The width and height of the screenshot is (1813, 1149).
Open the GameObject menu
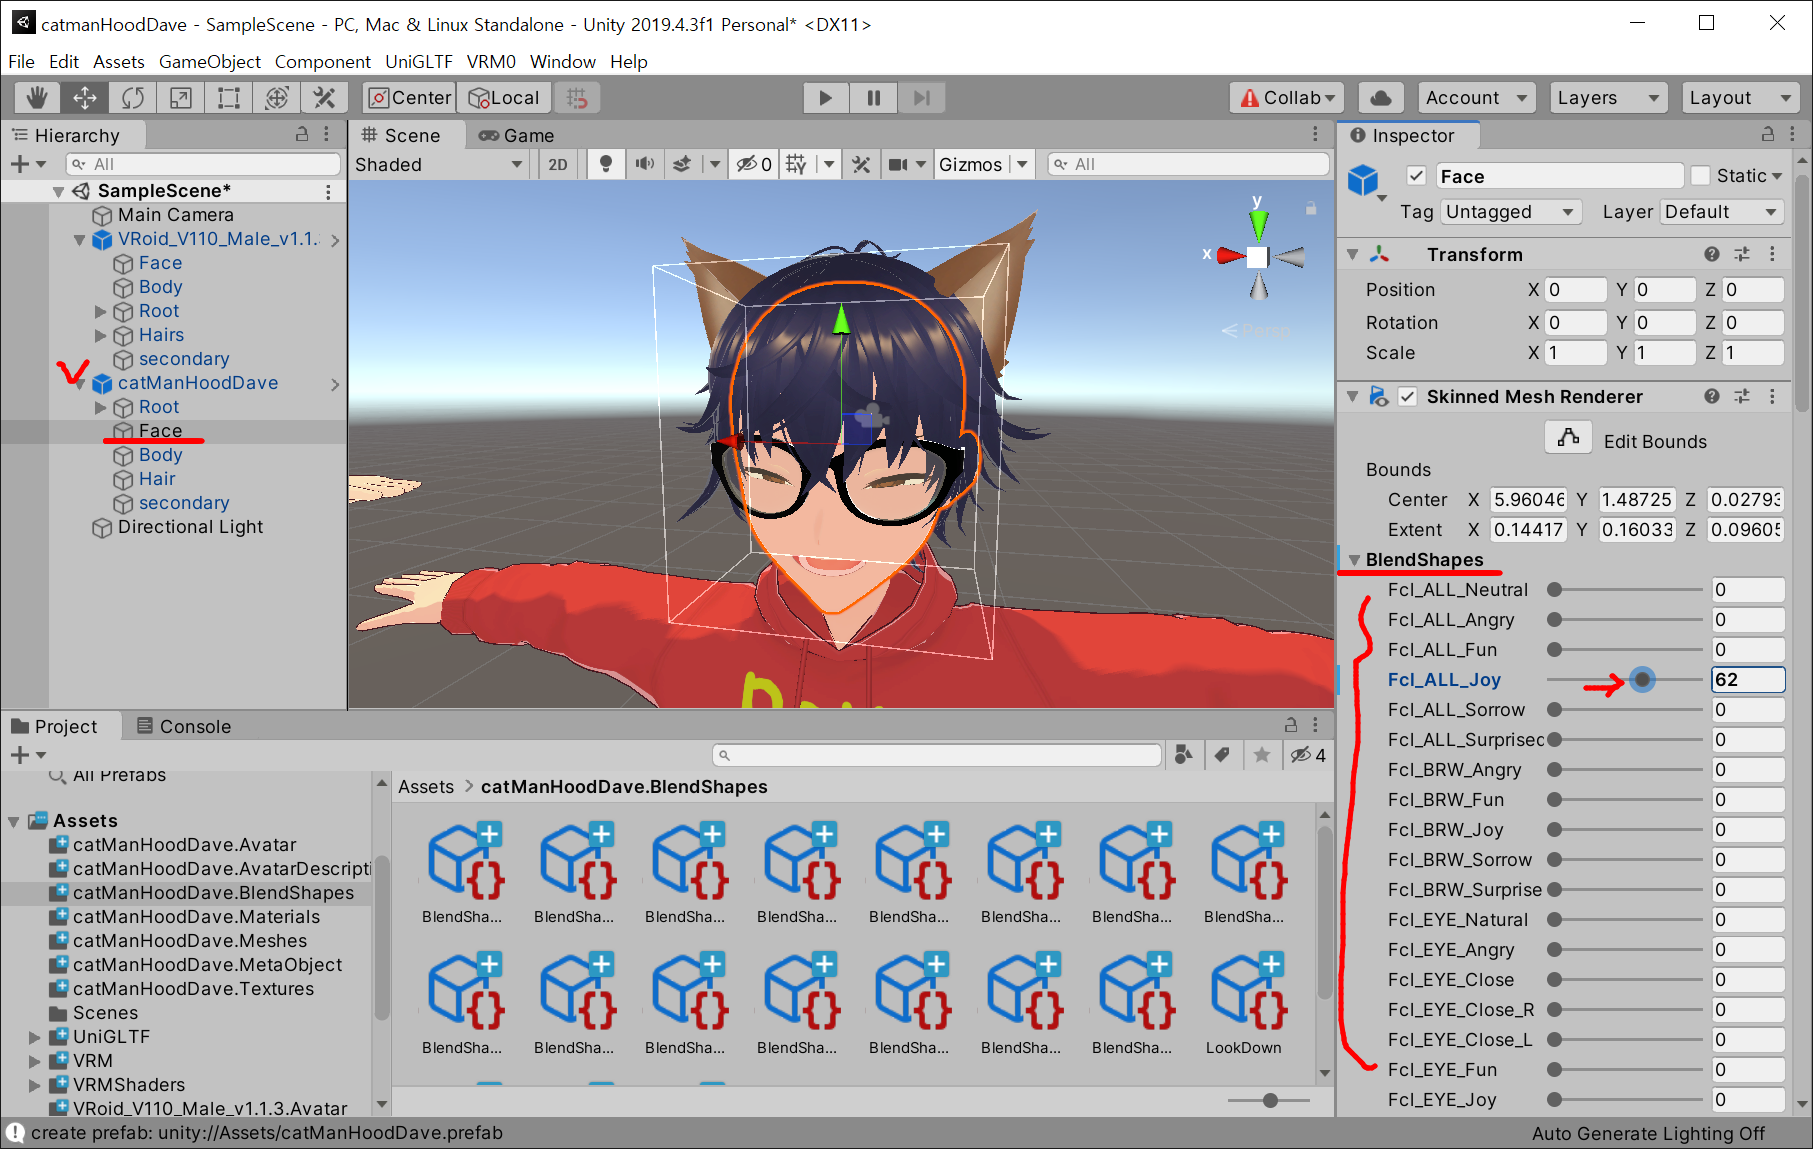(x=209, y=61)
